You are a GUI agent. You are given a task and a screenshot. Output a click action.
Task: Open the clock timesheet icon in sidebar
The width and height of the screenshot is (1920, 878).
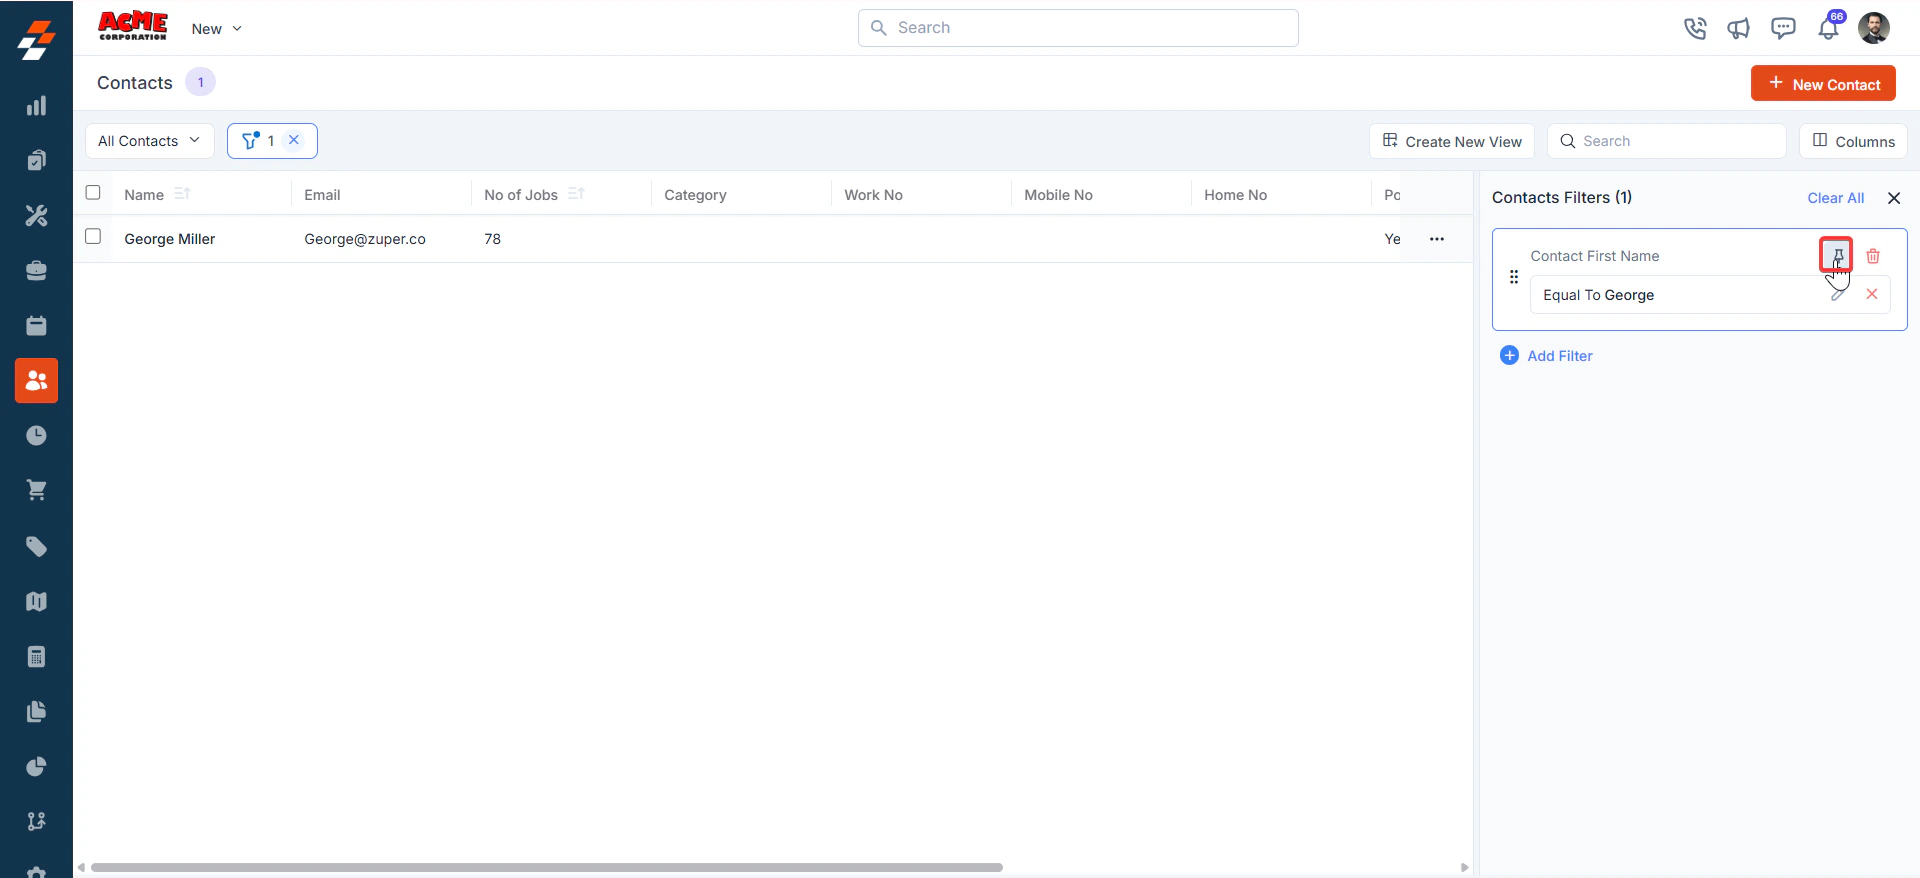coord(36,435)
